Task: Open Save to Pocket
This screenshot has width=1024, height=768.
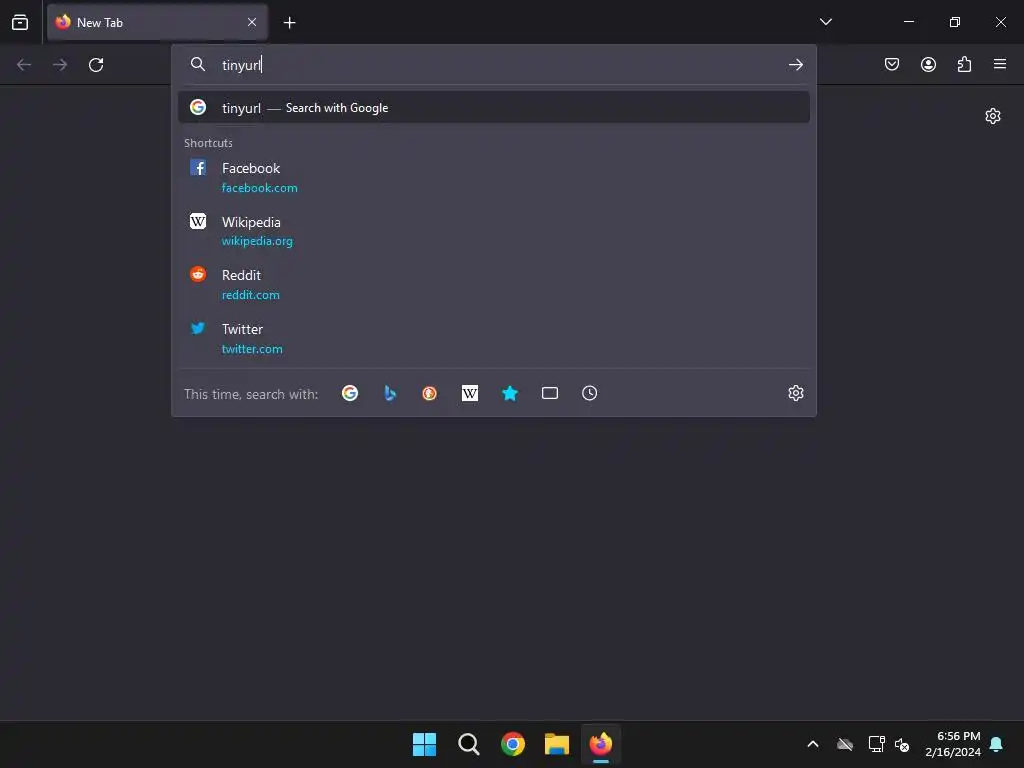Action: pyautogui.click(x=892, y=64)
